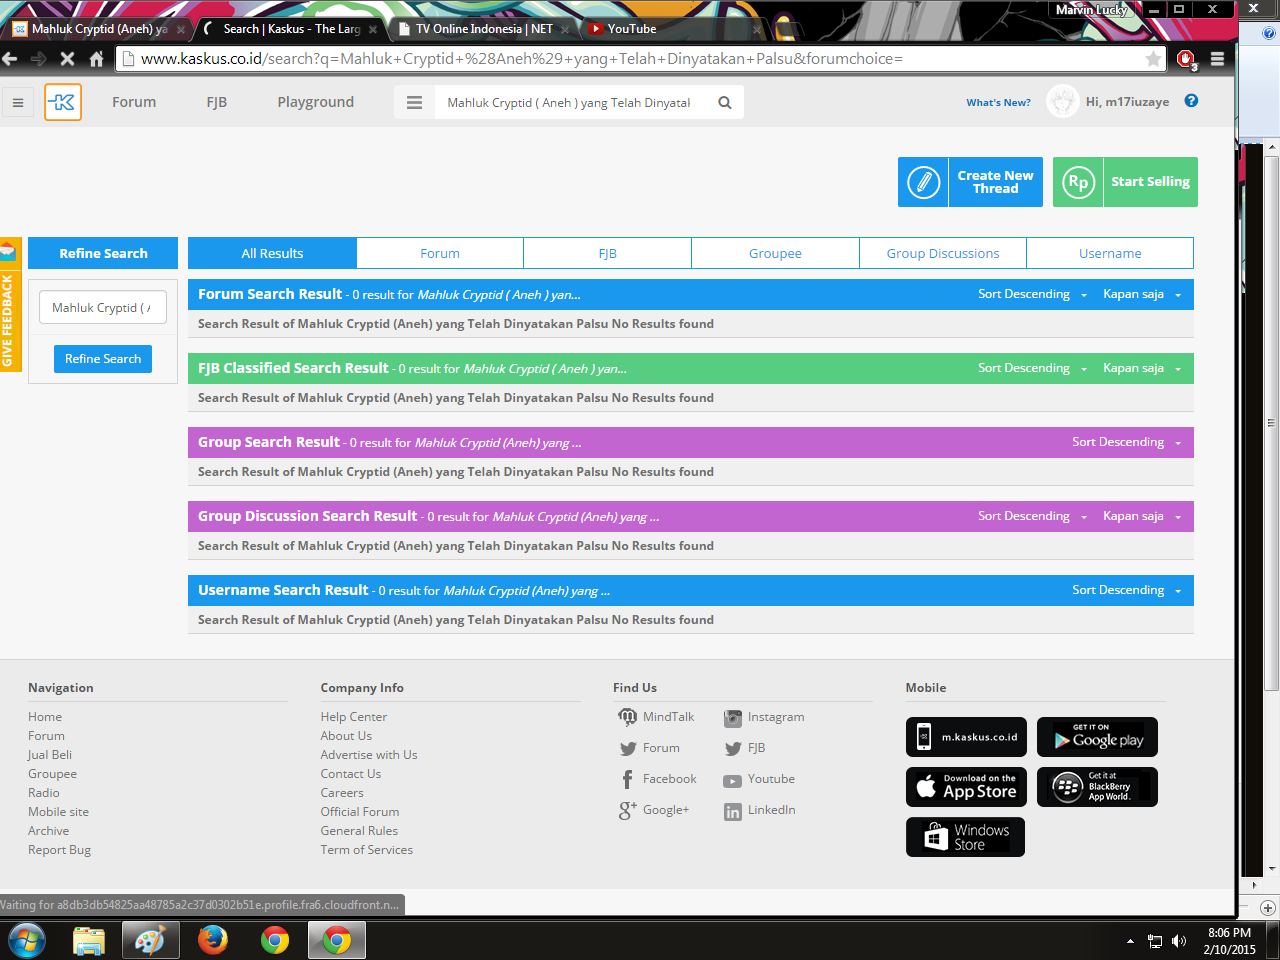Click the Kaskus logo icon
Image resolution: width=1280 pixels, height=960 pixels.
(x=63, y=102)
